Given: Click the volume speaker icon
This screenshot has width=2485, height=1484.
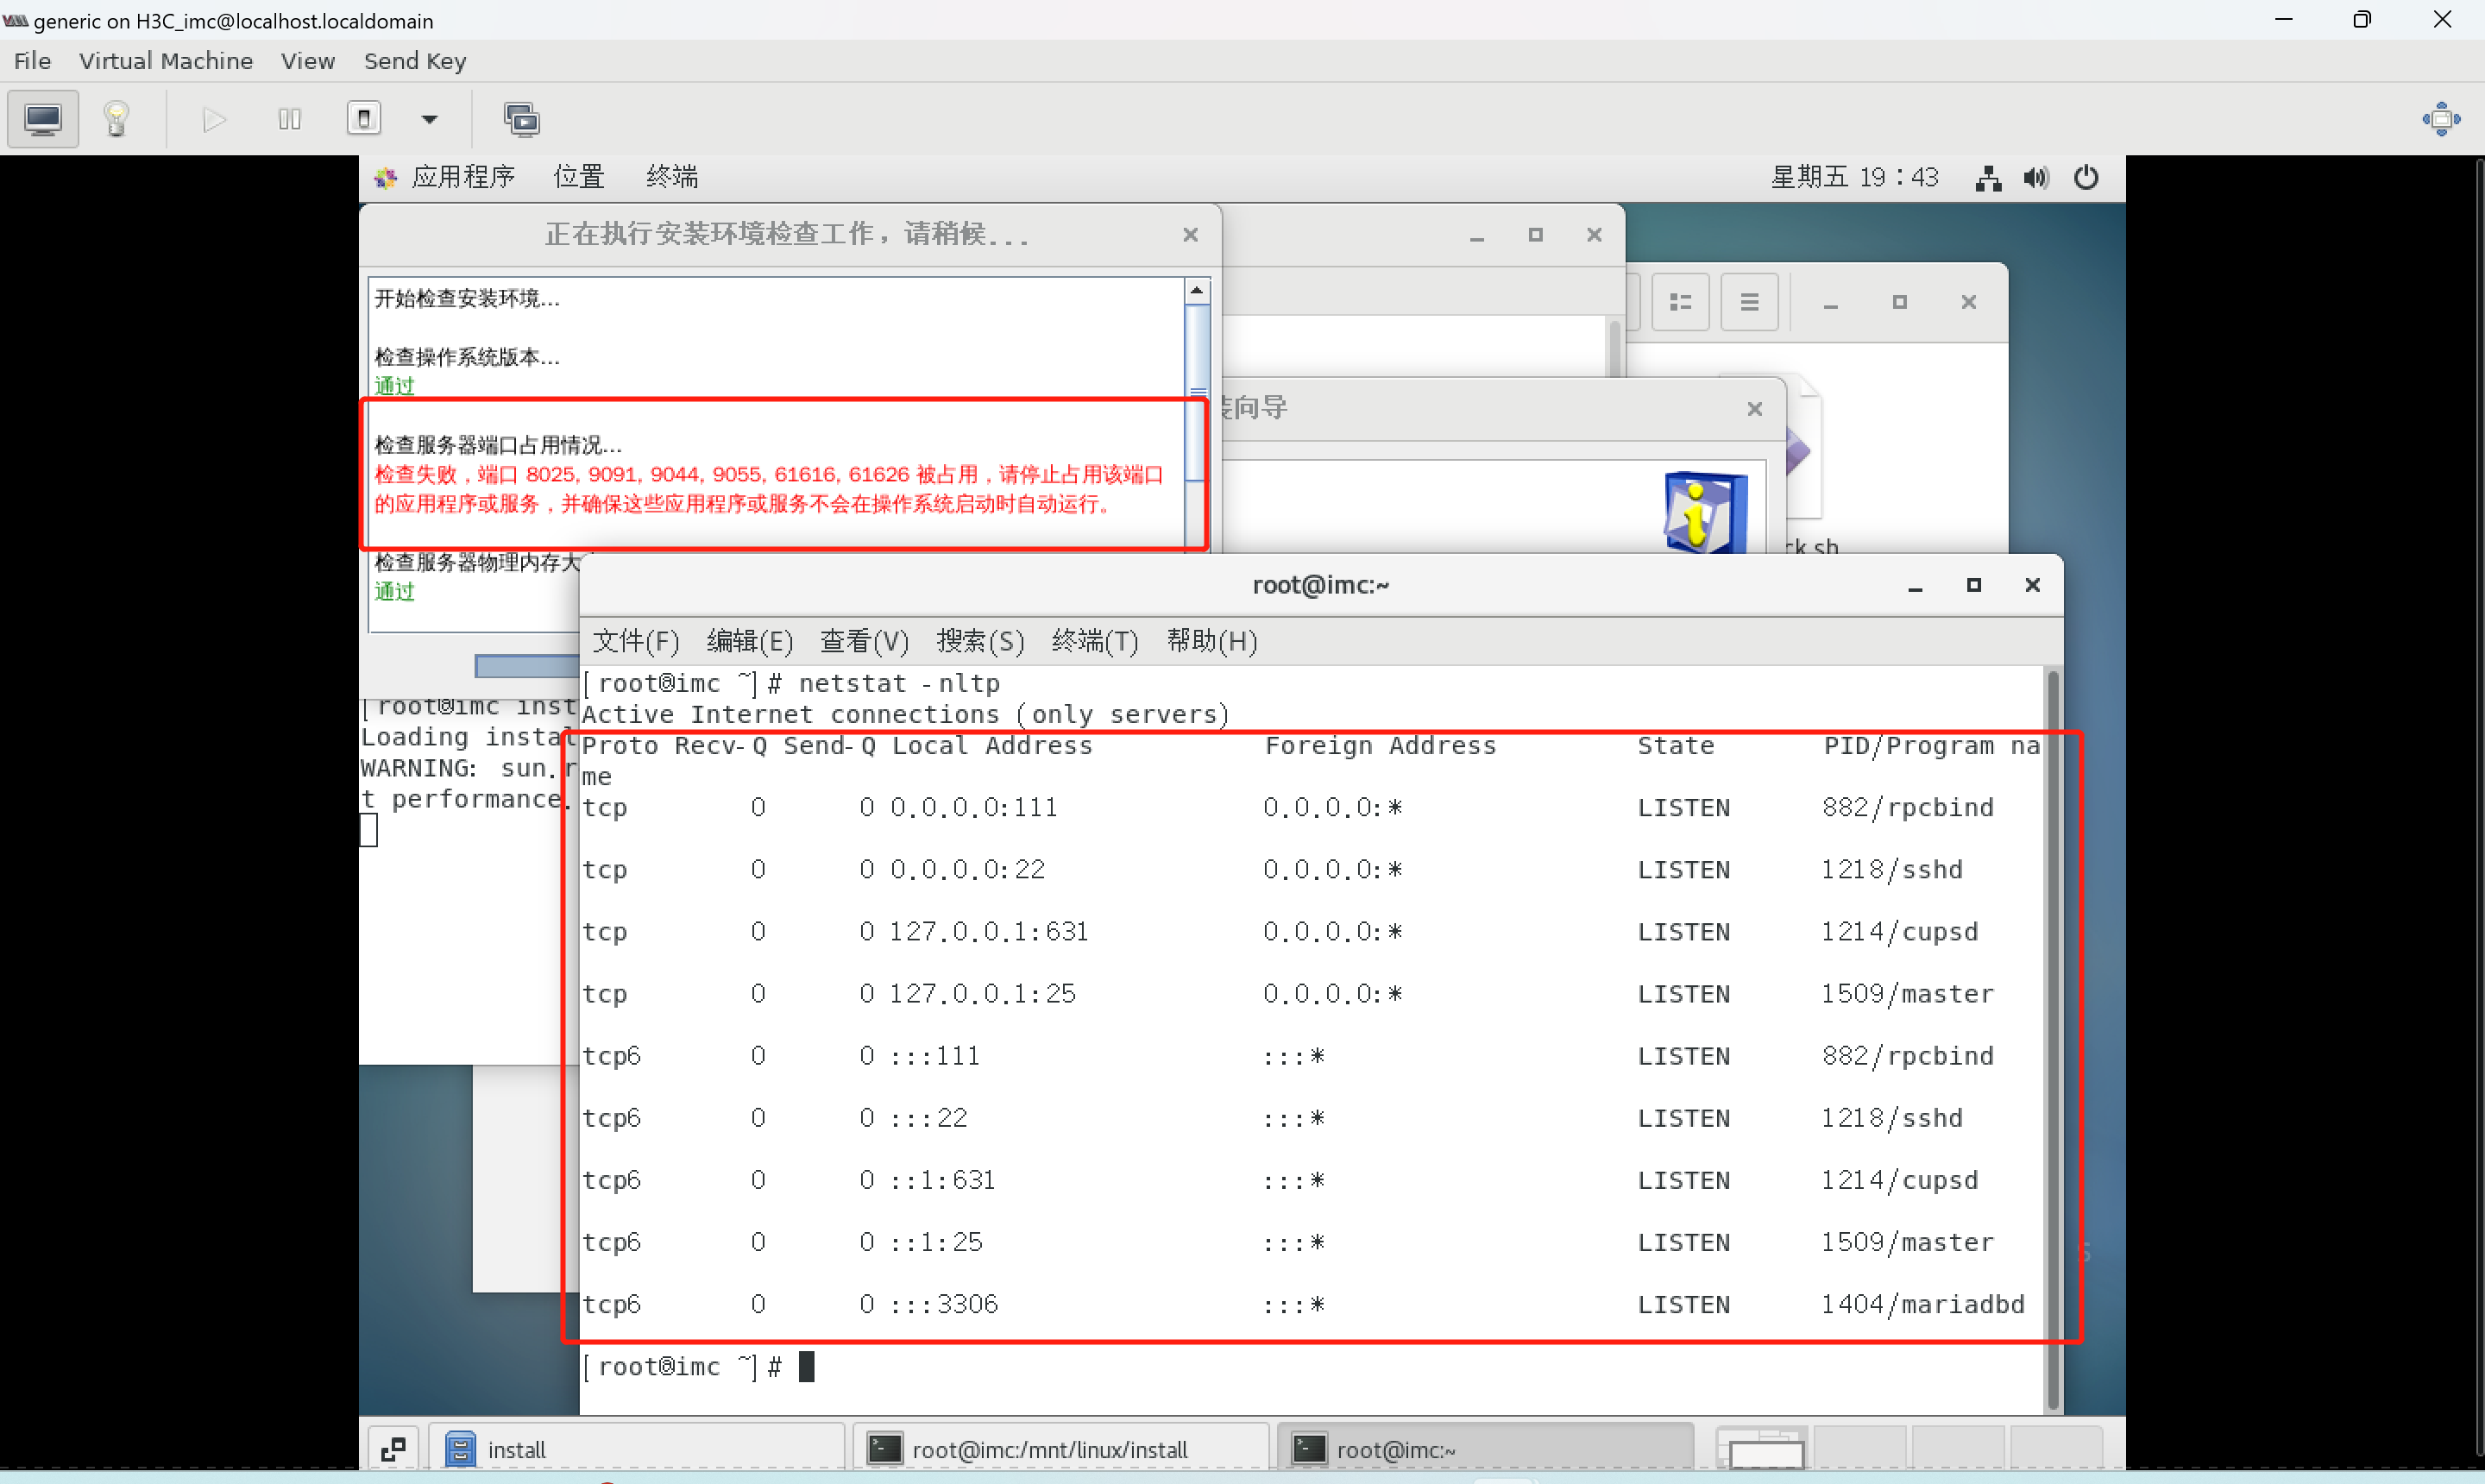Looking at the screenshot, I should click(x=2036, y=178).
